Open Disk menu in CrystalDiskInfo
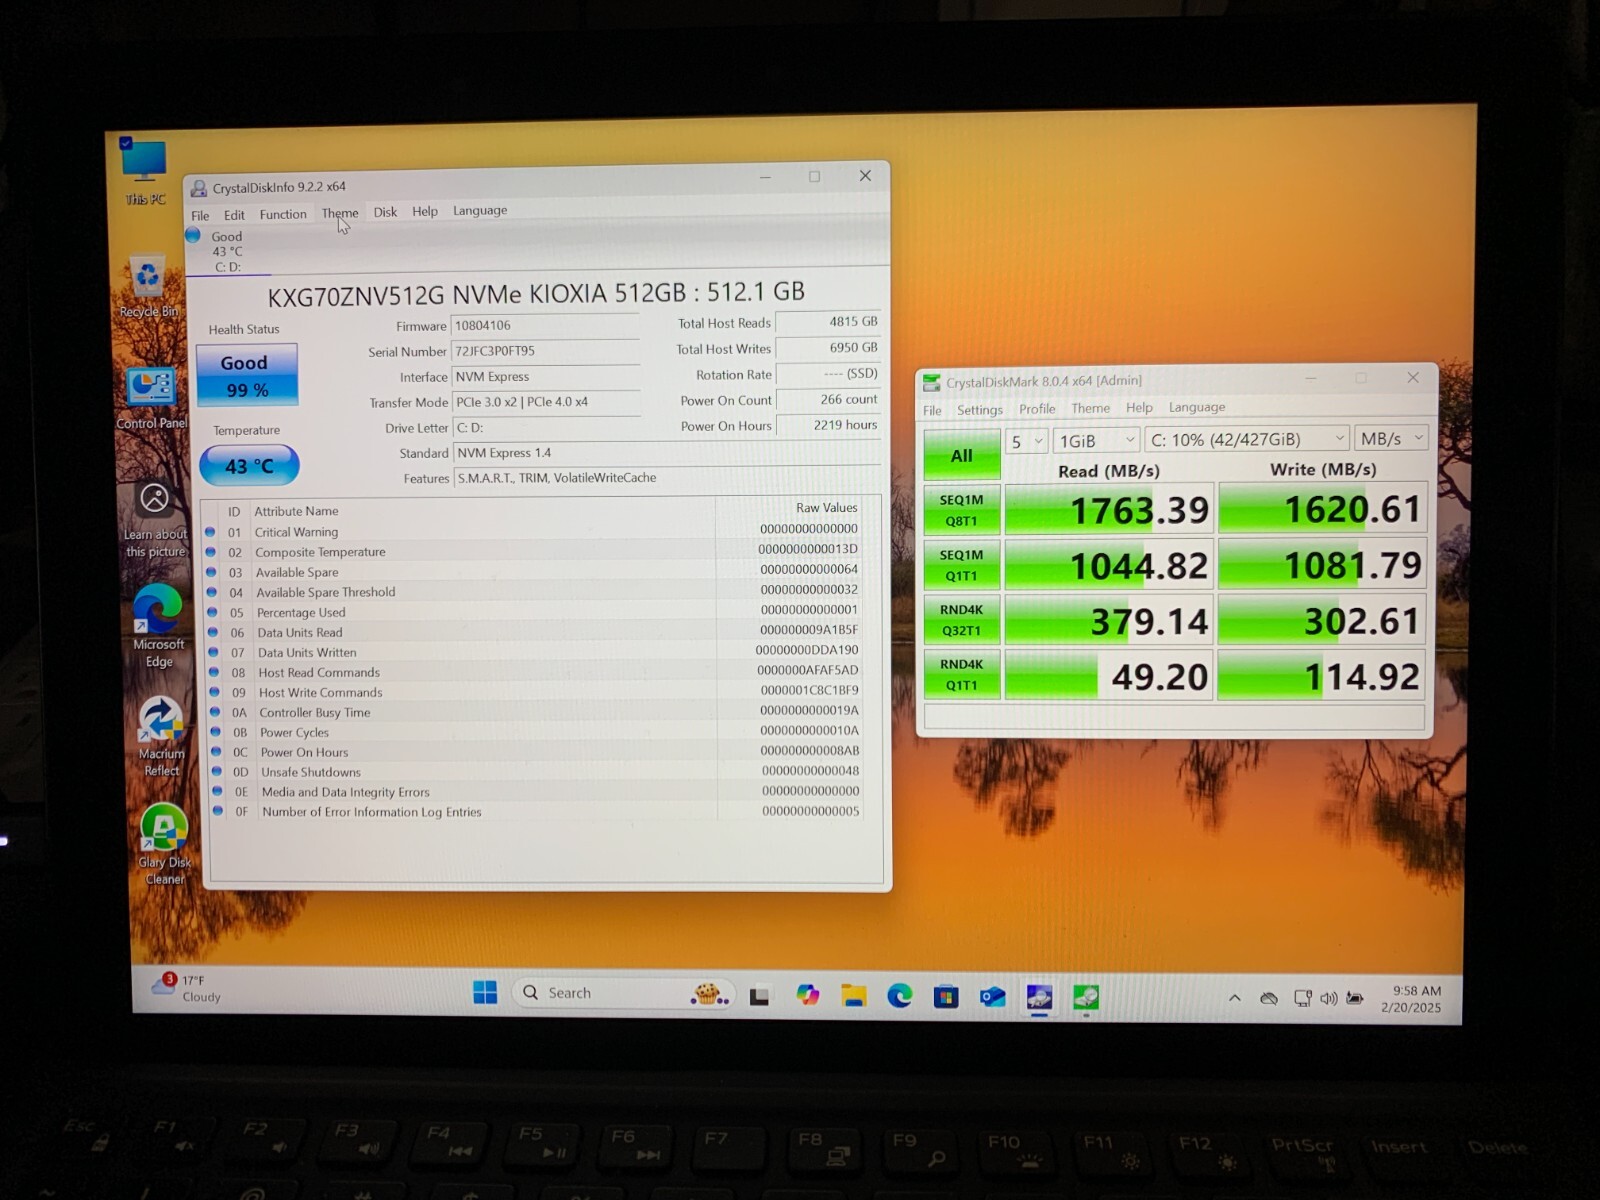Image resolution: width=1600 pixels, height=1200 pixels. [385, 212]
